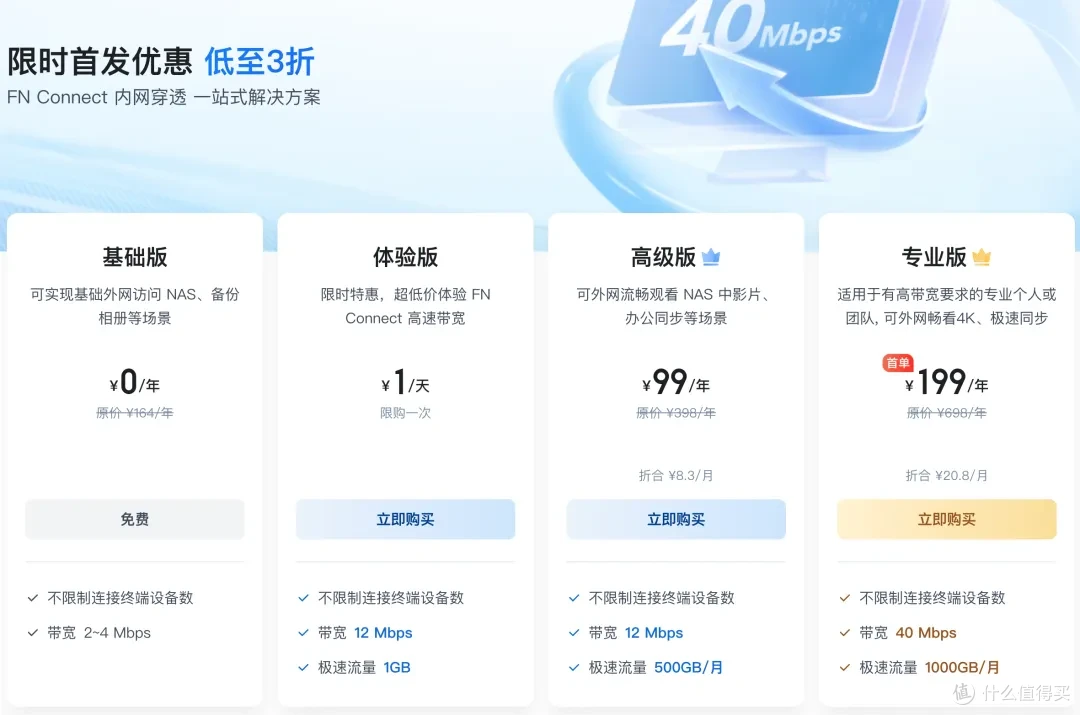Click 折合 ¥20.8/月 text
The width and height of the screenshot is (1080, 715).
(x=947, y=475)
